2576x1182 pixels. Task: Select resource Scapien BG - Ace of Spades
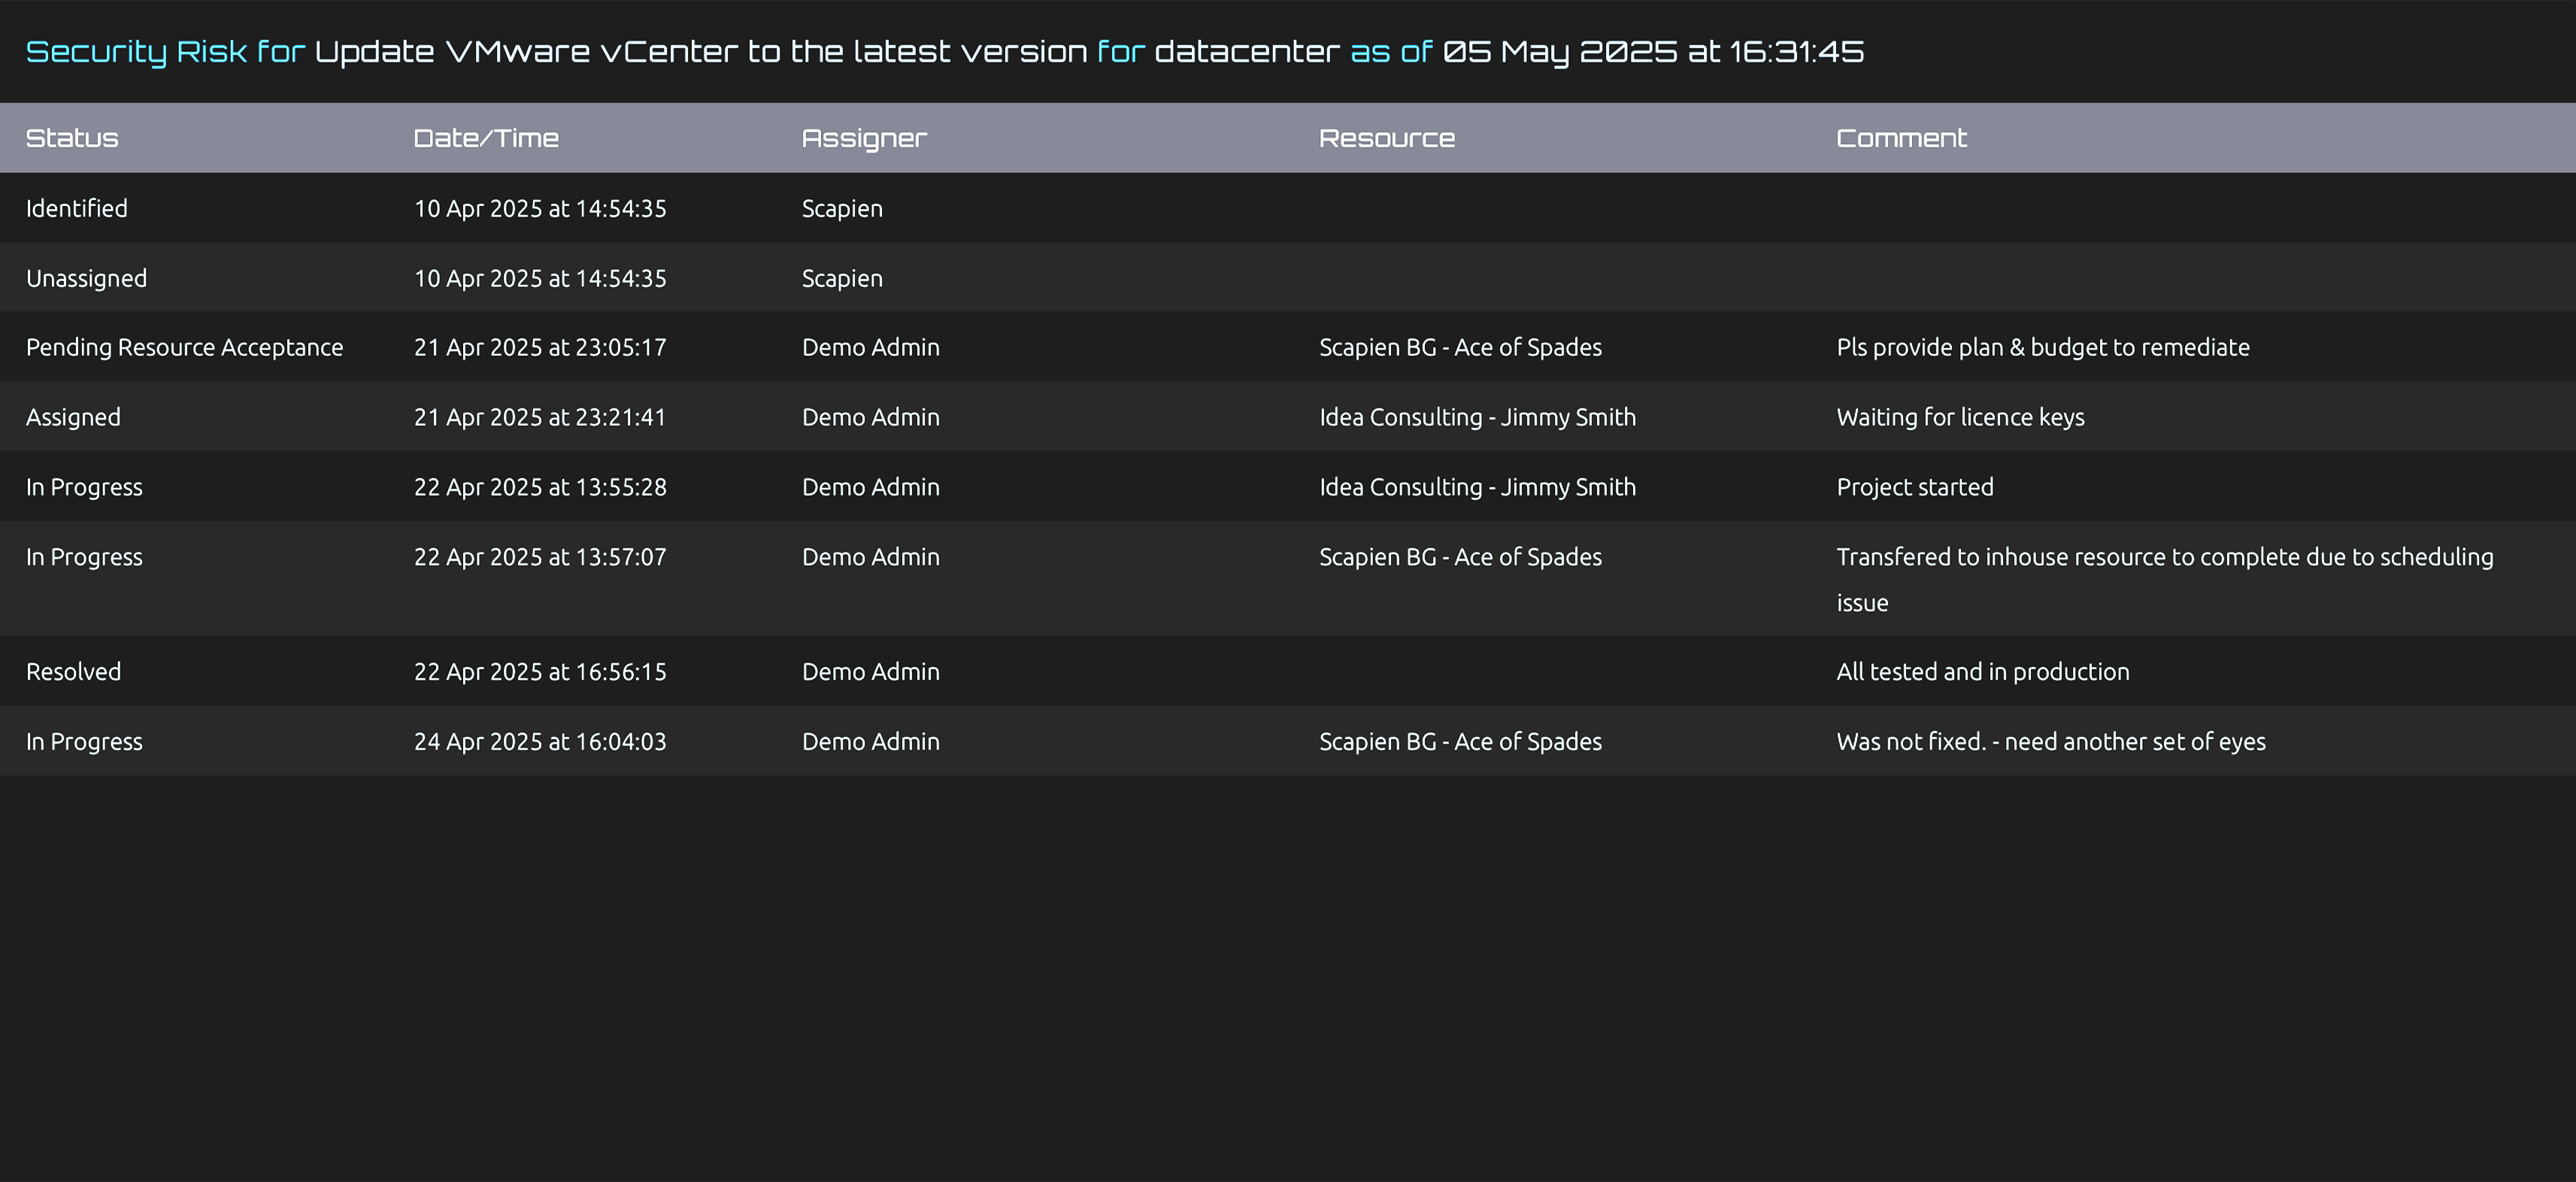1460,347
